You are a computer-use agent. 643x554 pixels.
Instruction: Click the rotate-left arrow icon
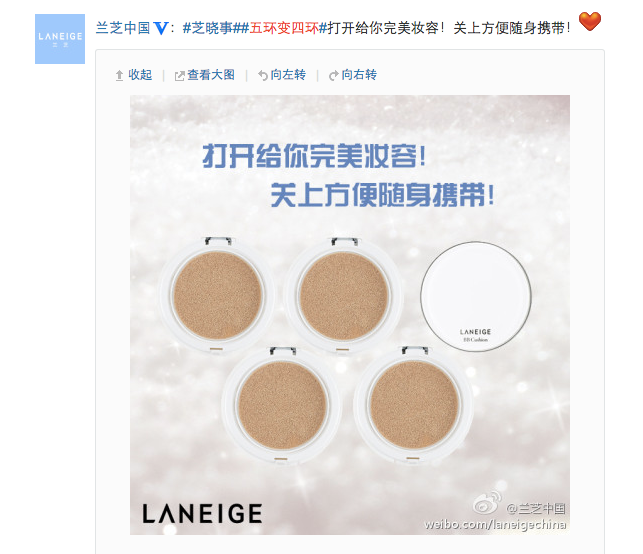pos(262,75)
